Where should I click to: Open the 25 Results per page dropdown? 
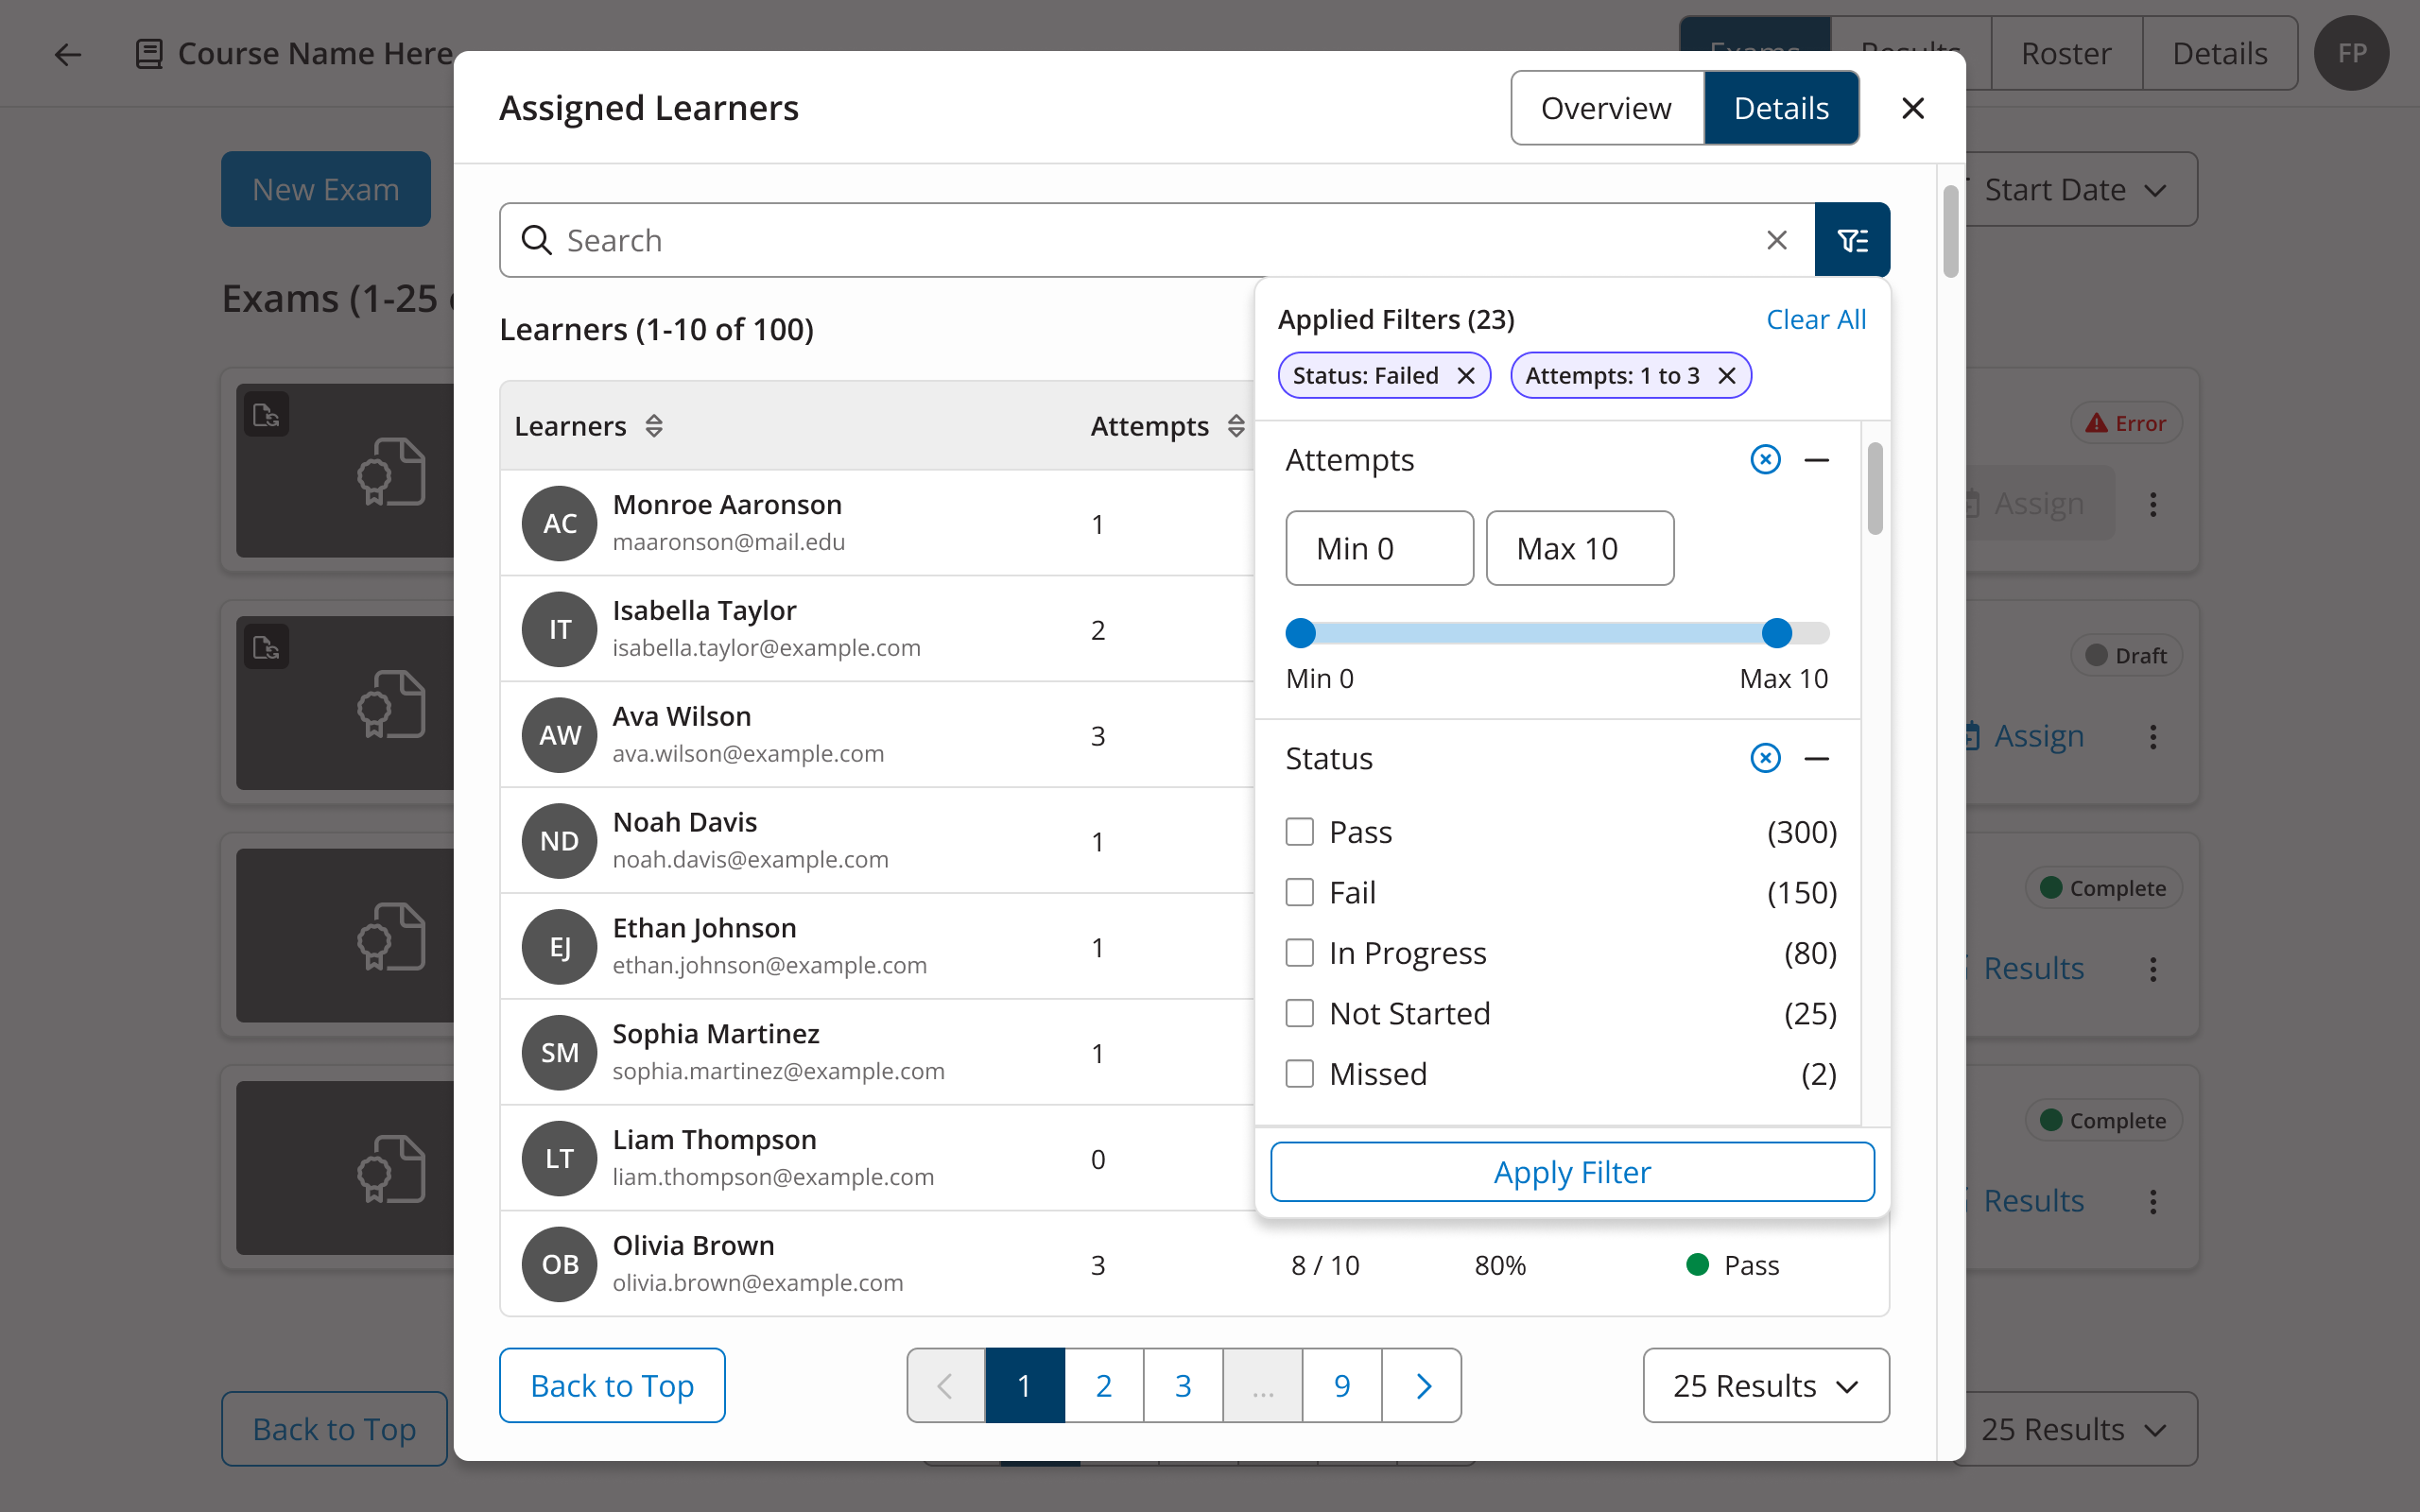[1764, 1385]
